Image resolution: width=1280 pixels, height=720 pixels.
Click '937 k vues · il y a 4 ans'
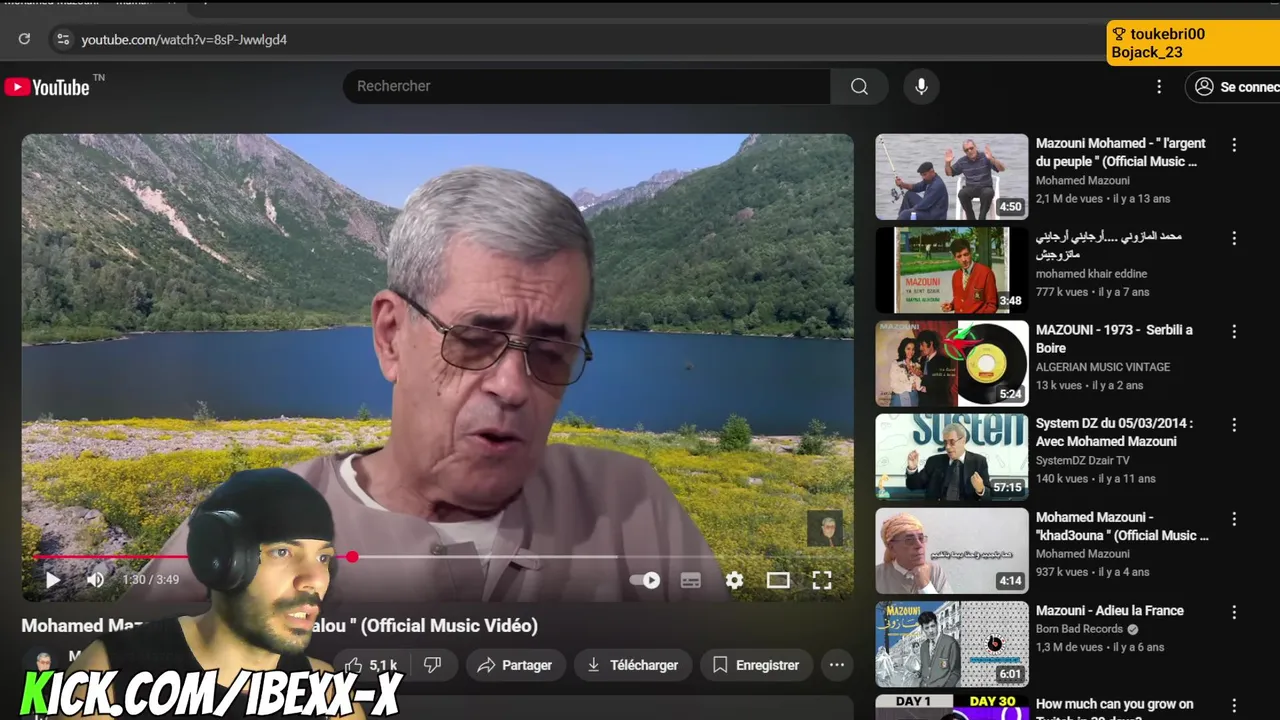pos(1093,572)
